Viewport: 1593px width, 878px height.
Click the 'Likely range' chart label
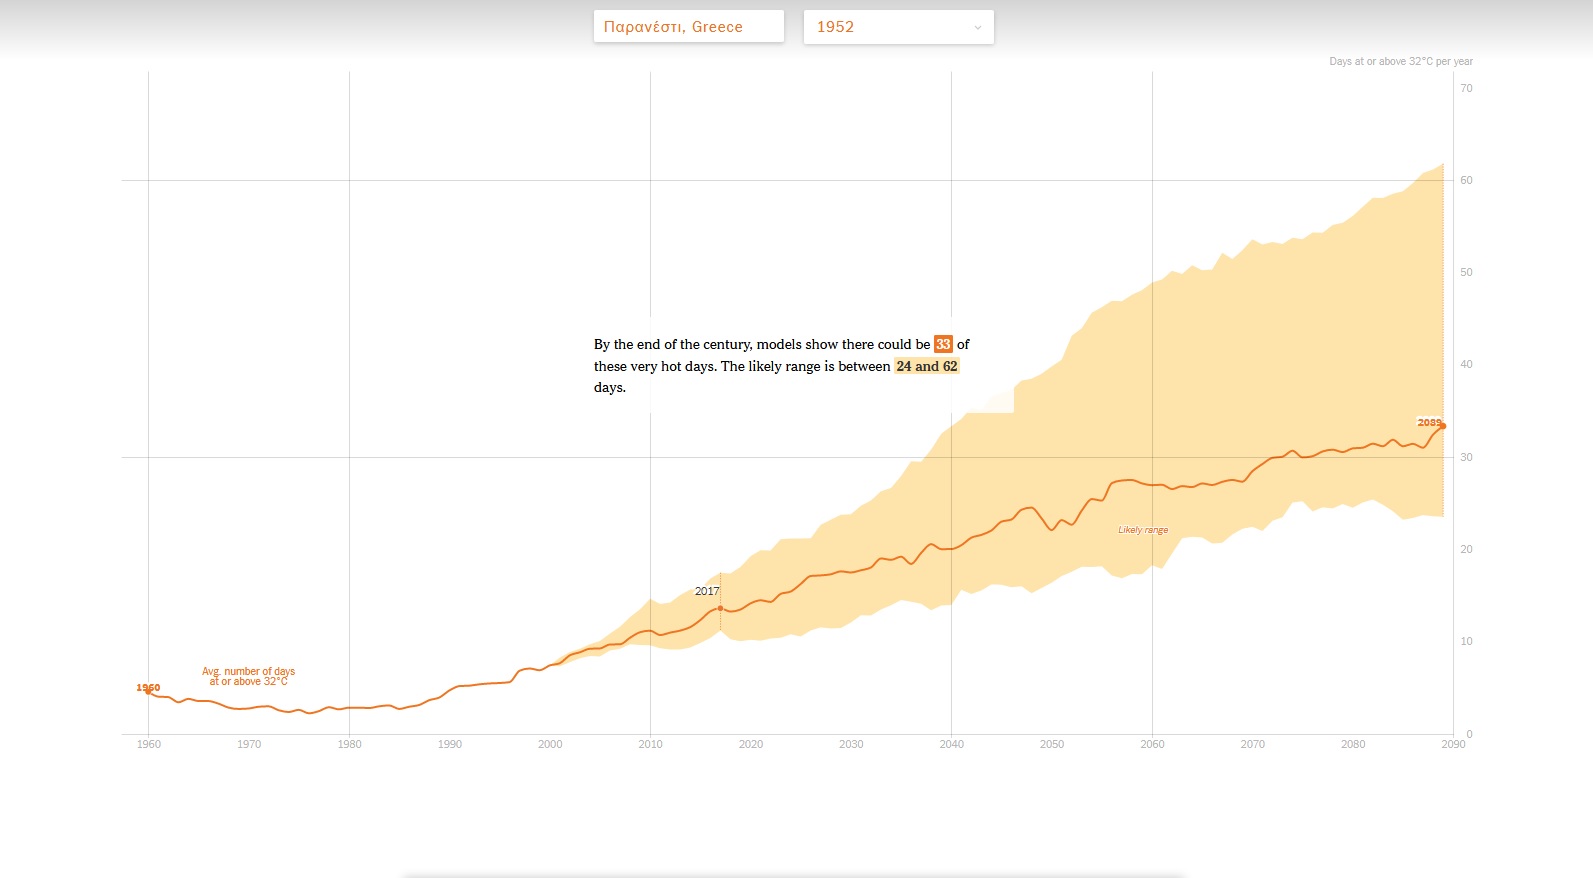[1143, 530]
